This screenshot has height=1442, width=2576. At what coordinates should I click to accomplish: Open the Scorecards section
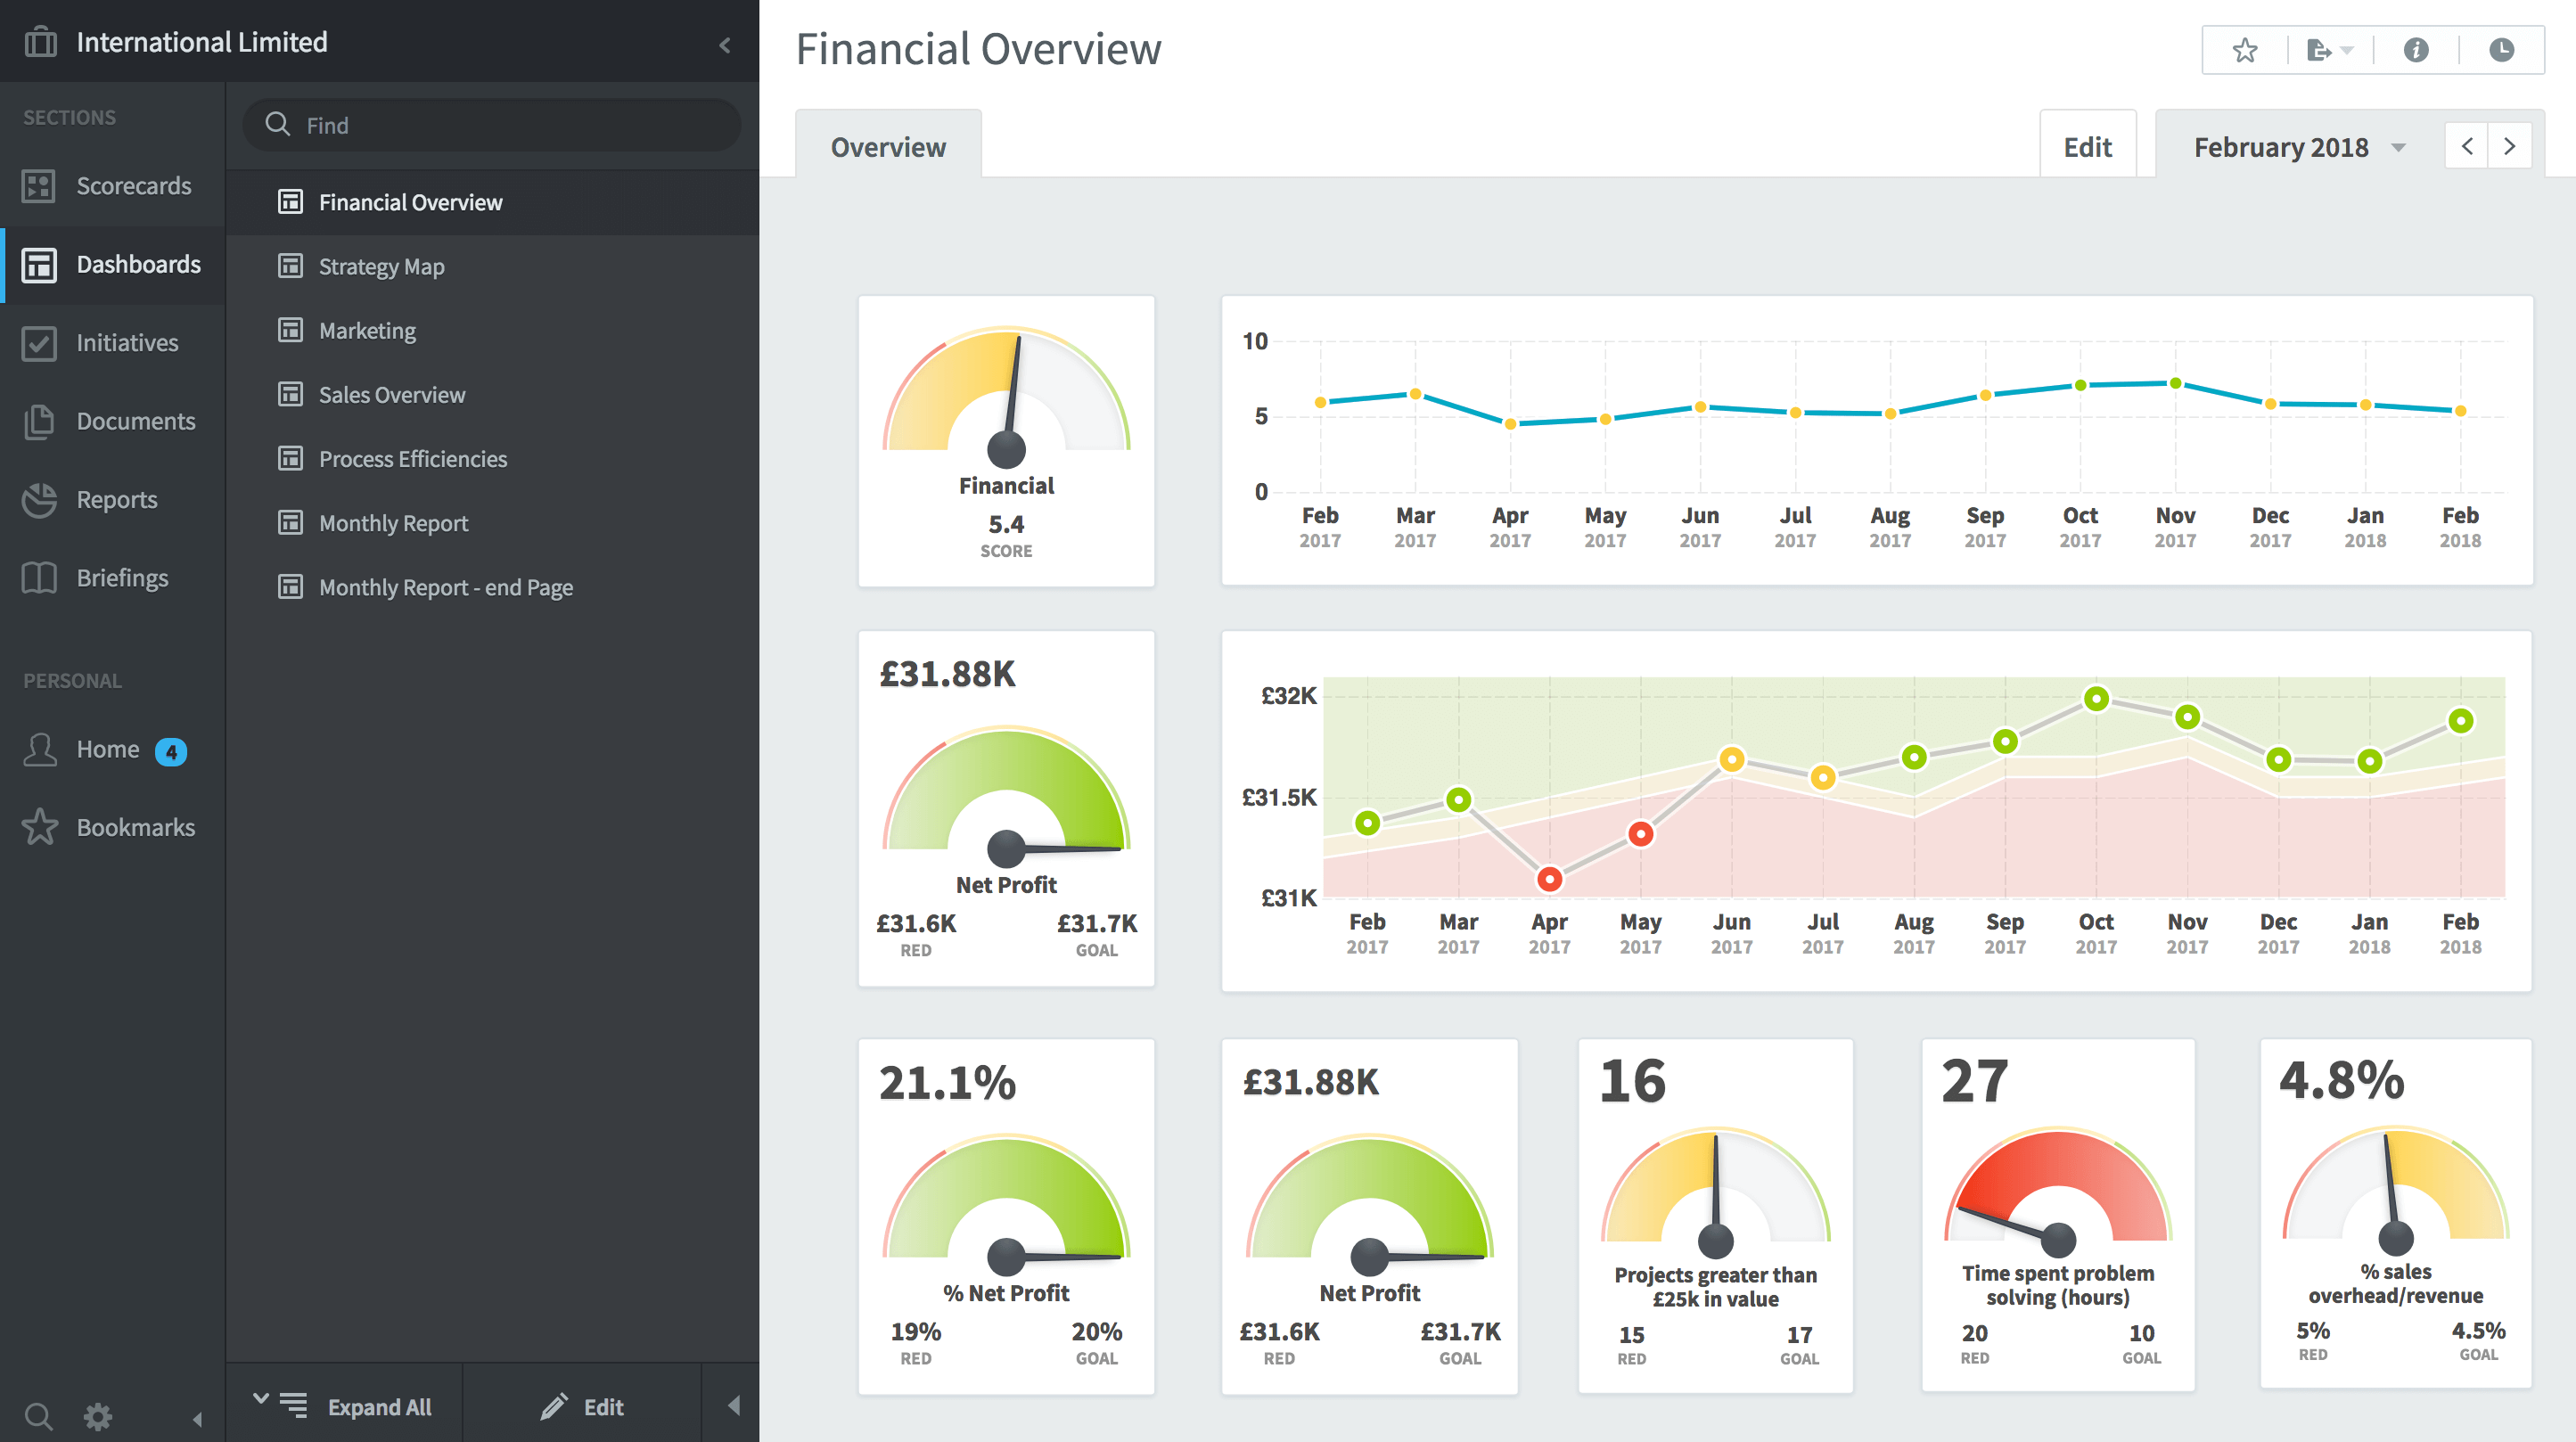[113, 186]
